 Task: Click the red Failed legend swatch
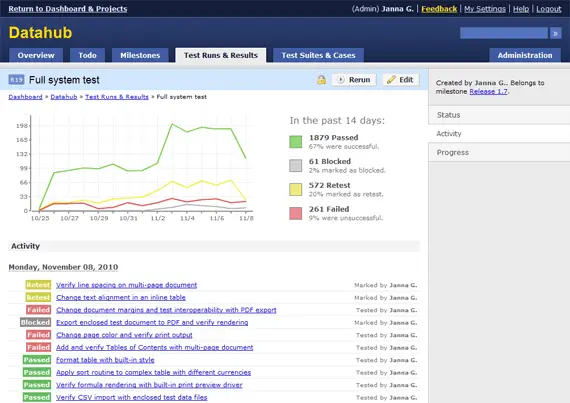coord(296,213)
